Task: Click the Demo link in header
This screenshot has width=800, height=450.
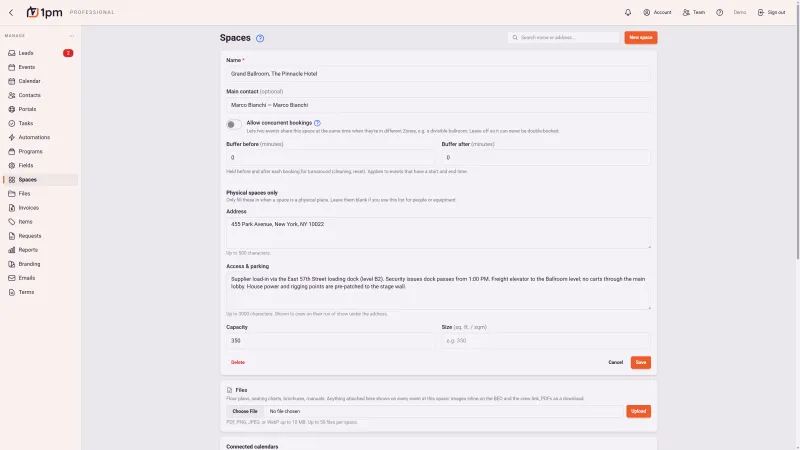Action: (740, 12)
